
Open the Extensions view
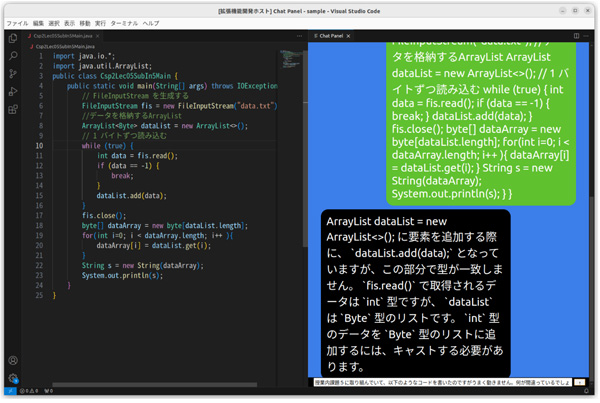(13, 110)
